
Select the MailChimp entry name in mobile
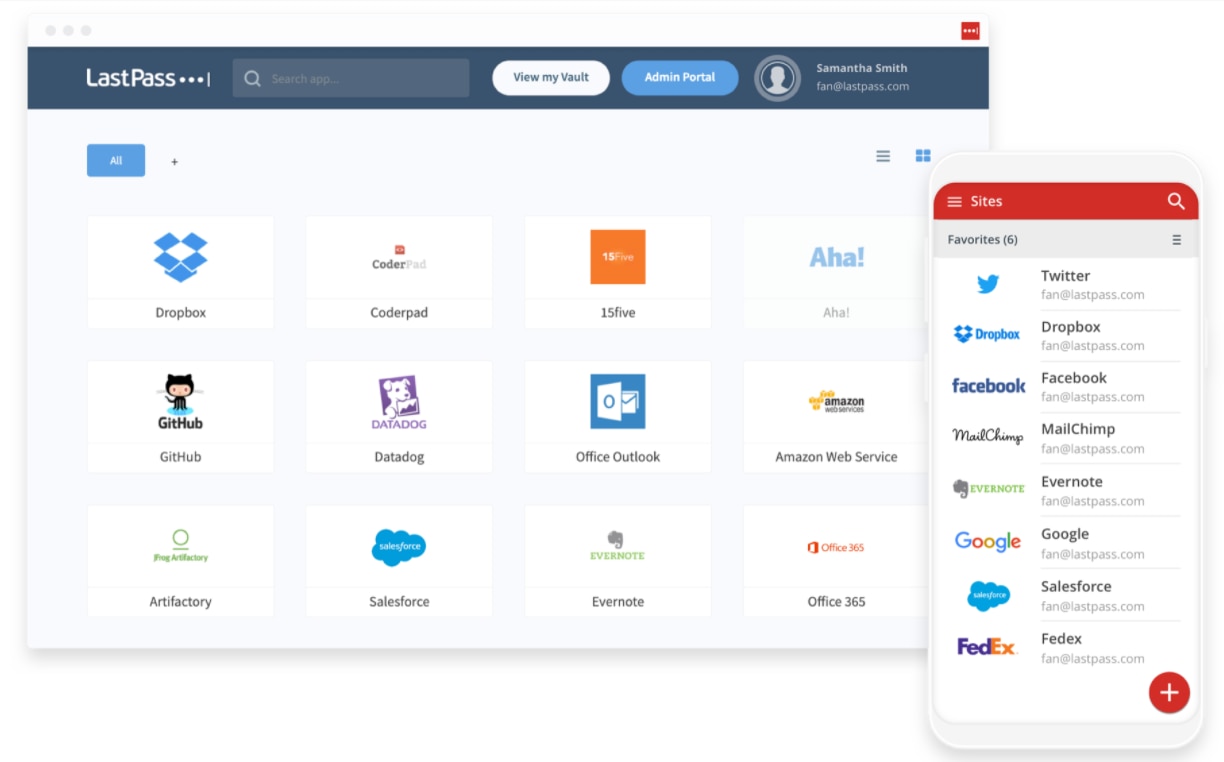[x=1078, y=429]
